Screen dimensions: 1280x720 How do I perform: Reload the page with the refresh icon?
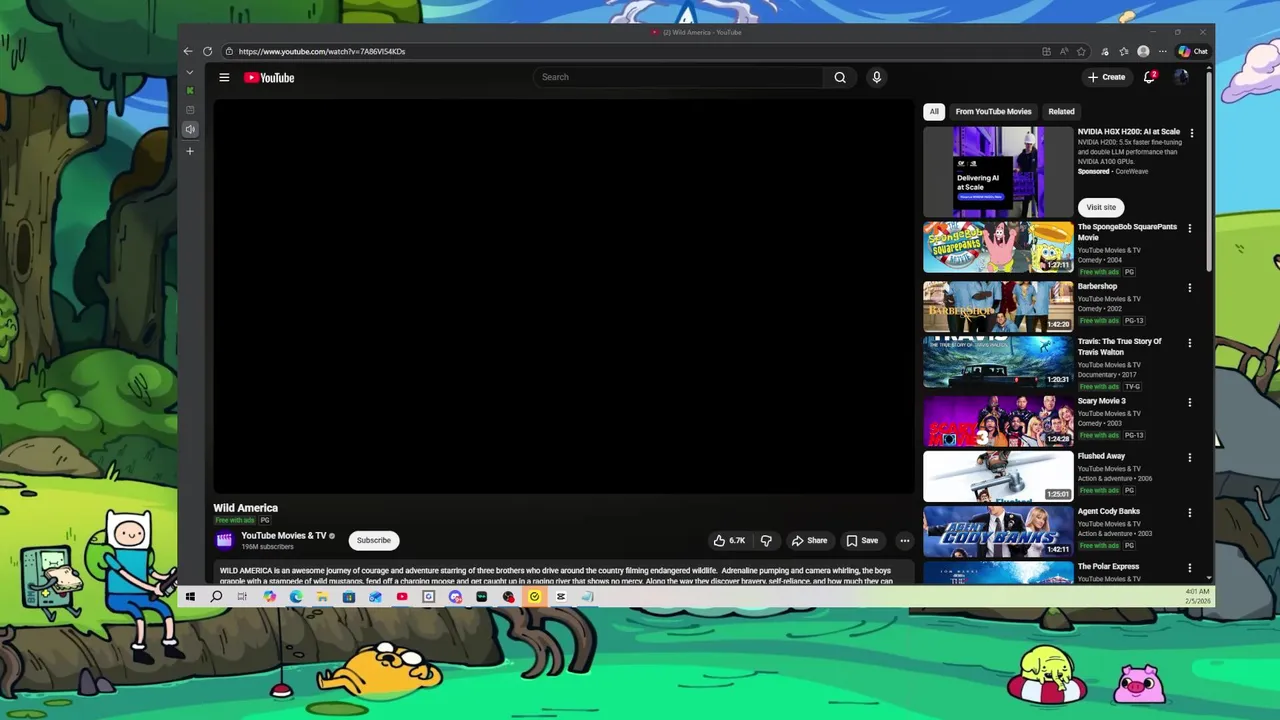pos(207,51)
